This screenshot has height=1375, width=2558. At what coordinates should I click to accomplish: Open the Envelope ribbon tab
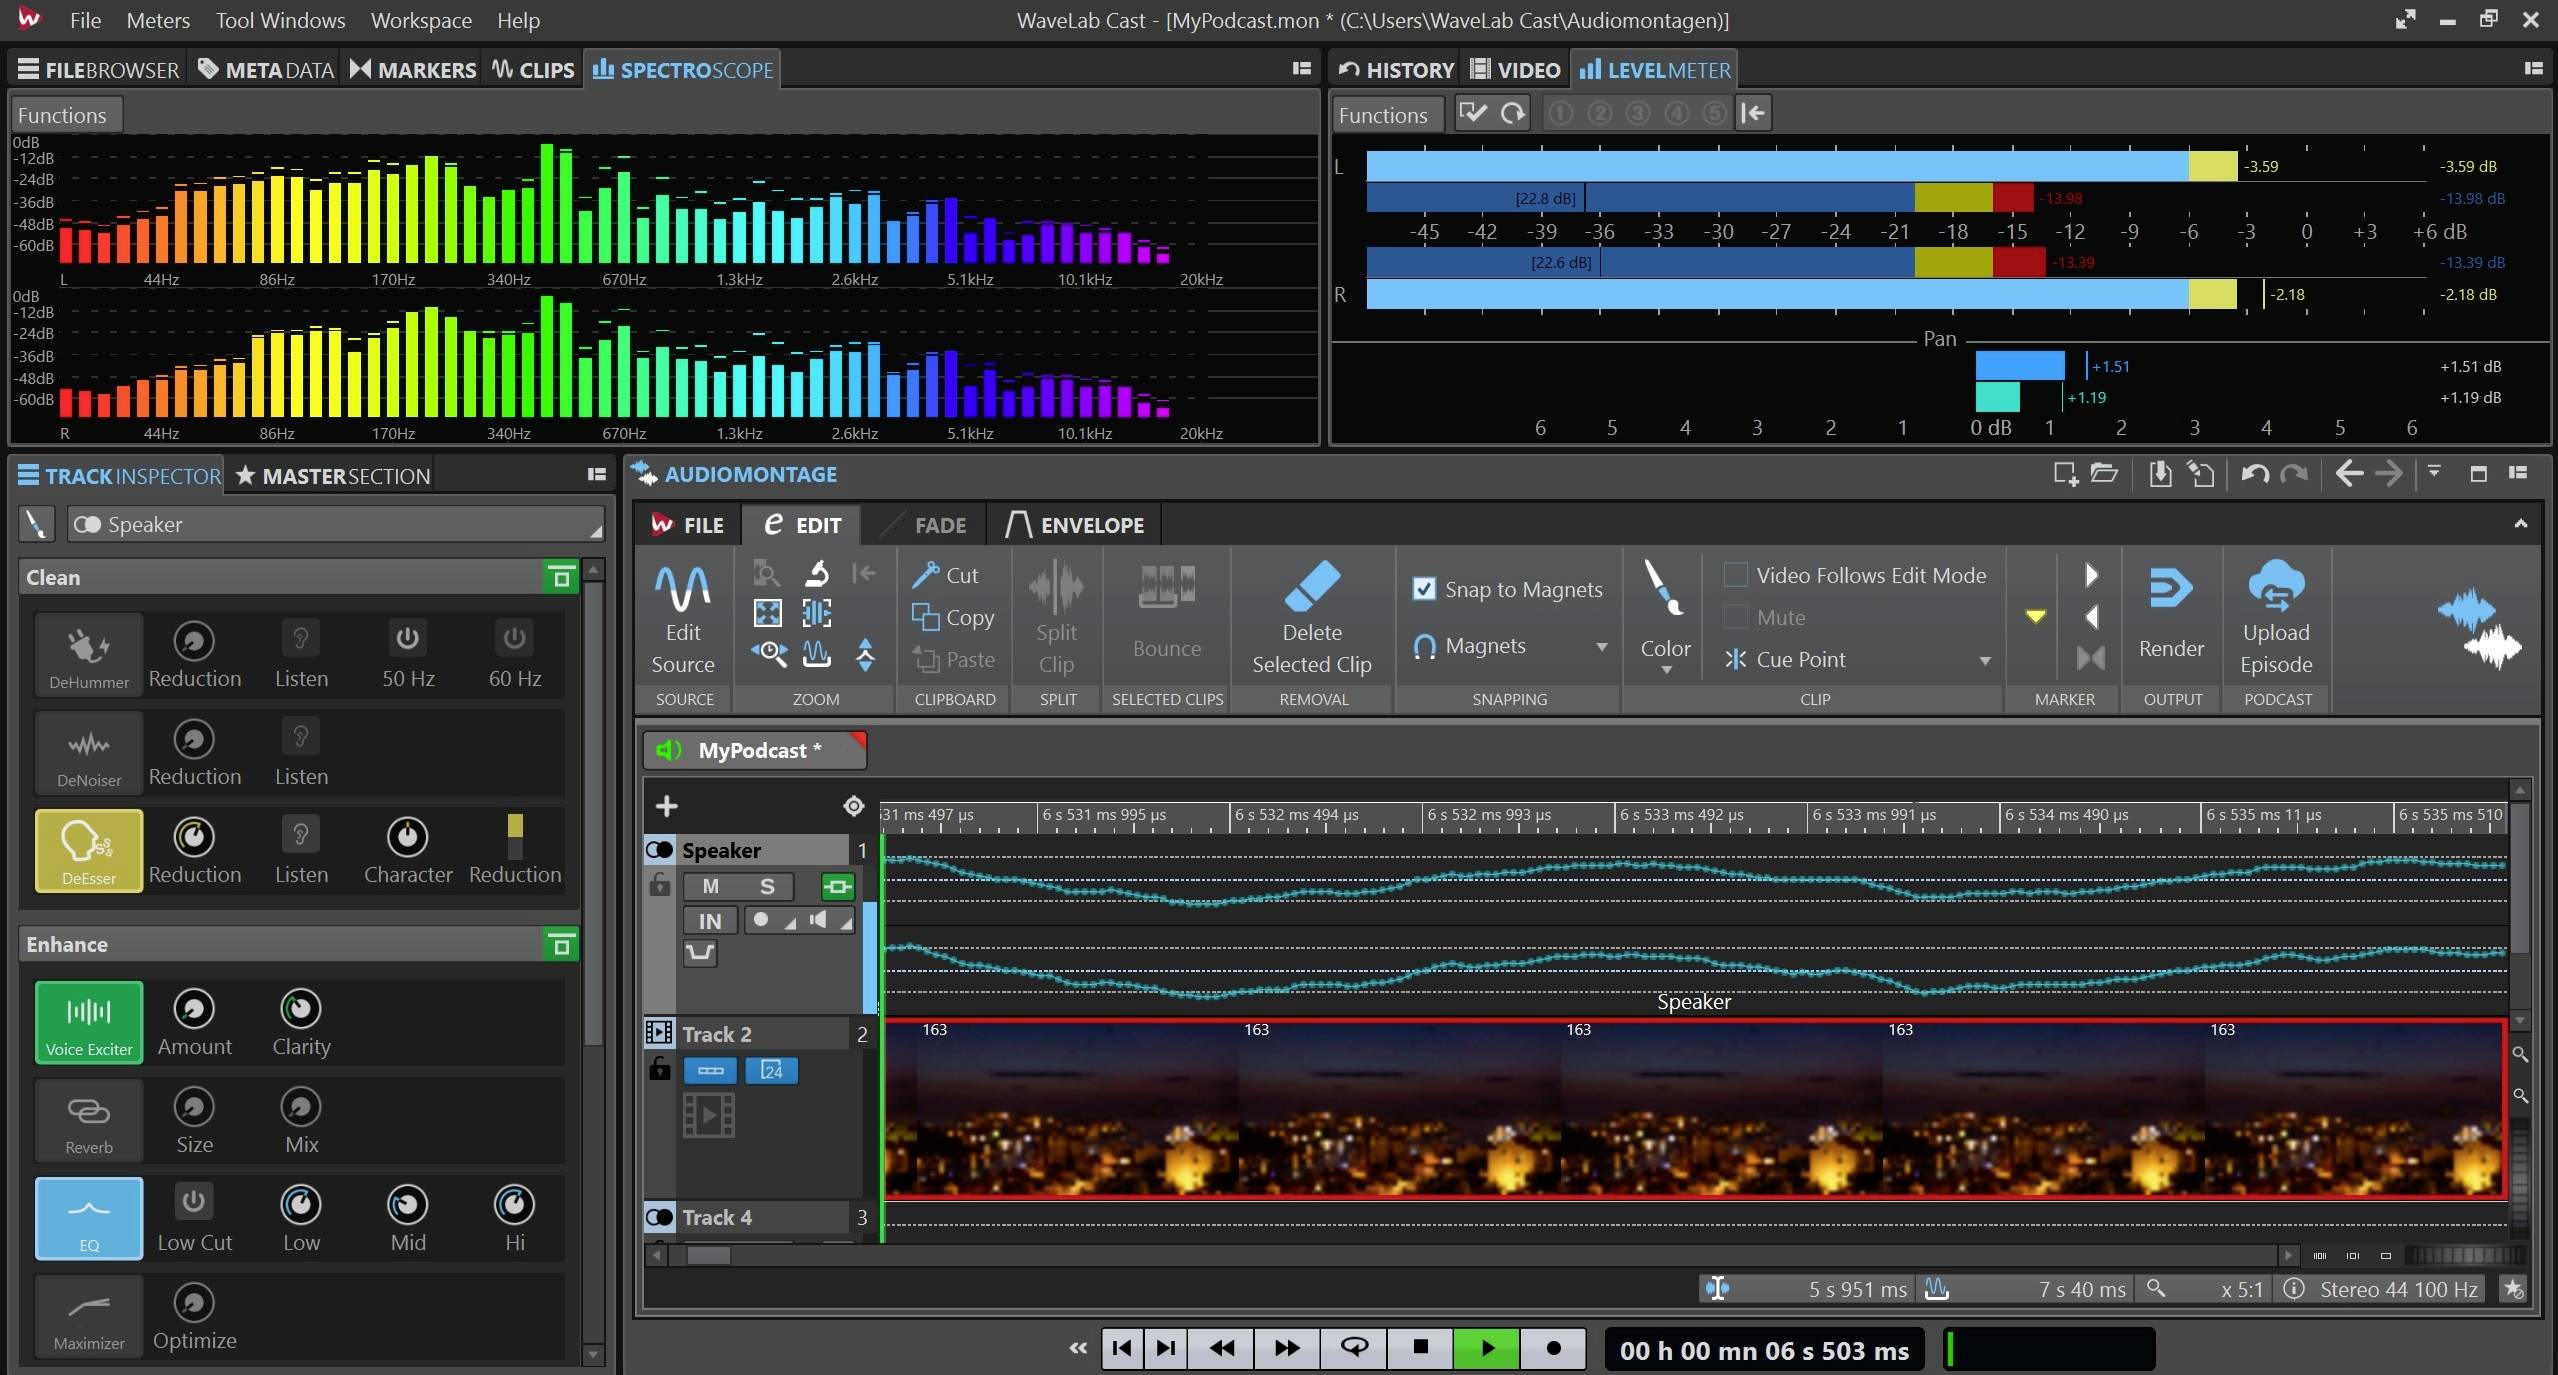pyautogui.click(x=1075, y=525)
